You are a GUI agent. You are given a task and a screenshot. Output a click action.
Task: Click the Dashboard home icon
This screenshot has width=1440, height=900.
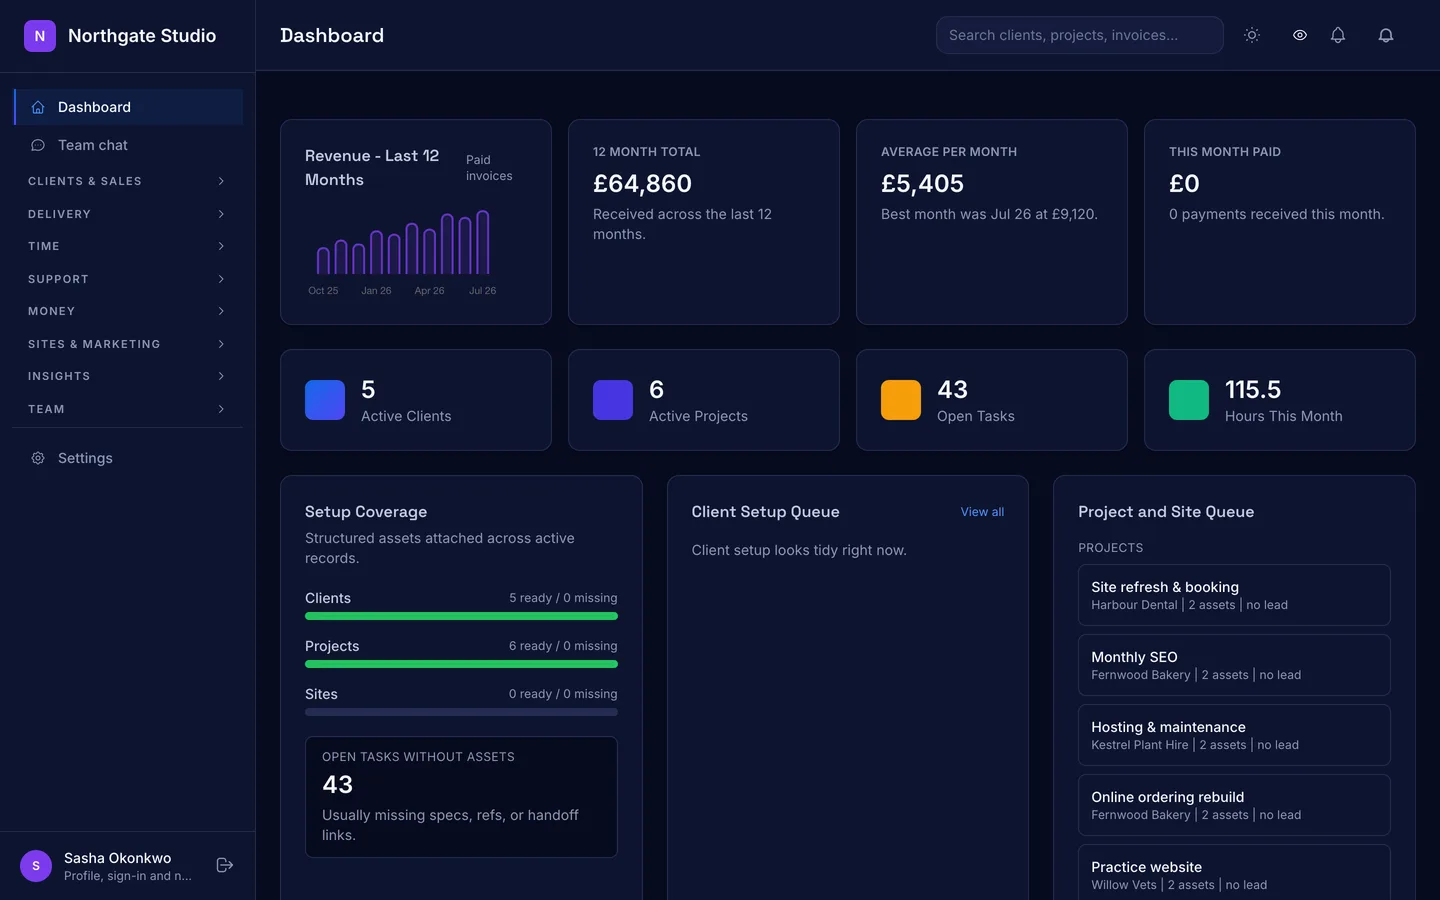[x=38, y=107]
